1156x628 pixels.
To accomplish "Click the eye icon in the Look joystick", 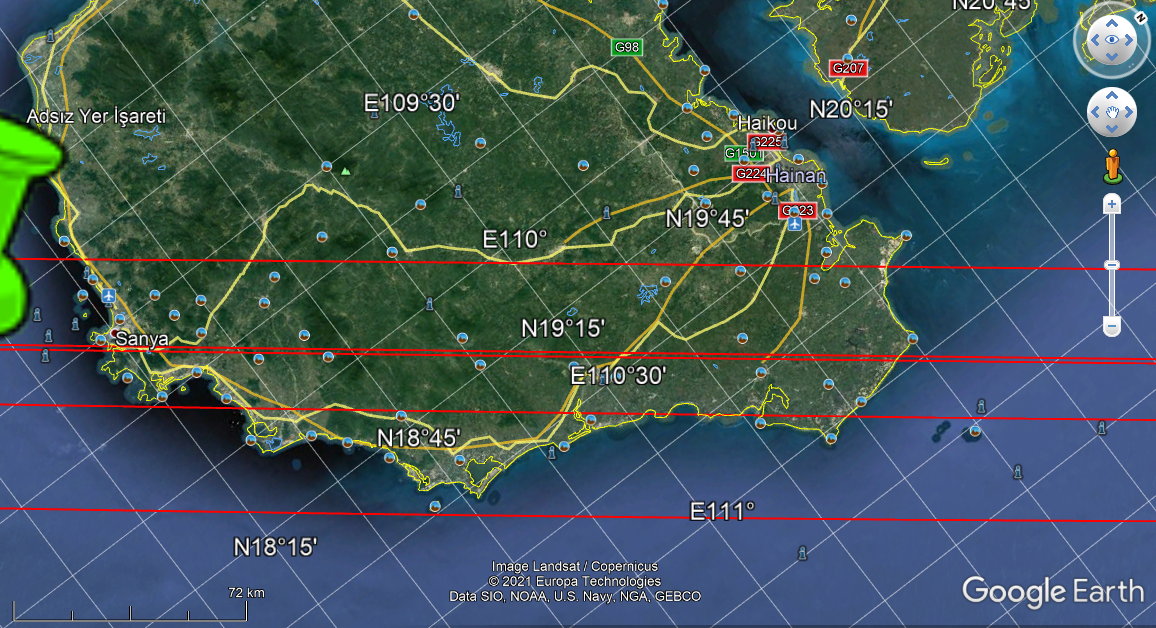I will [1112, 40].
